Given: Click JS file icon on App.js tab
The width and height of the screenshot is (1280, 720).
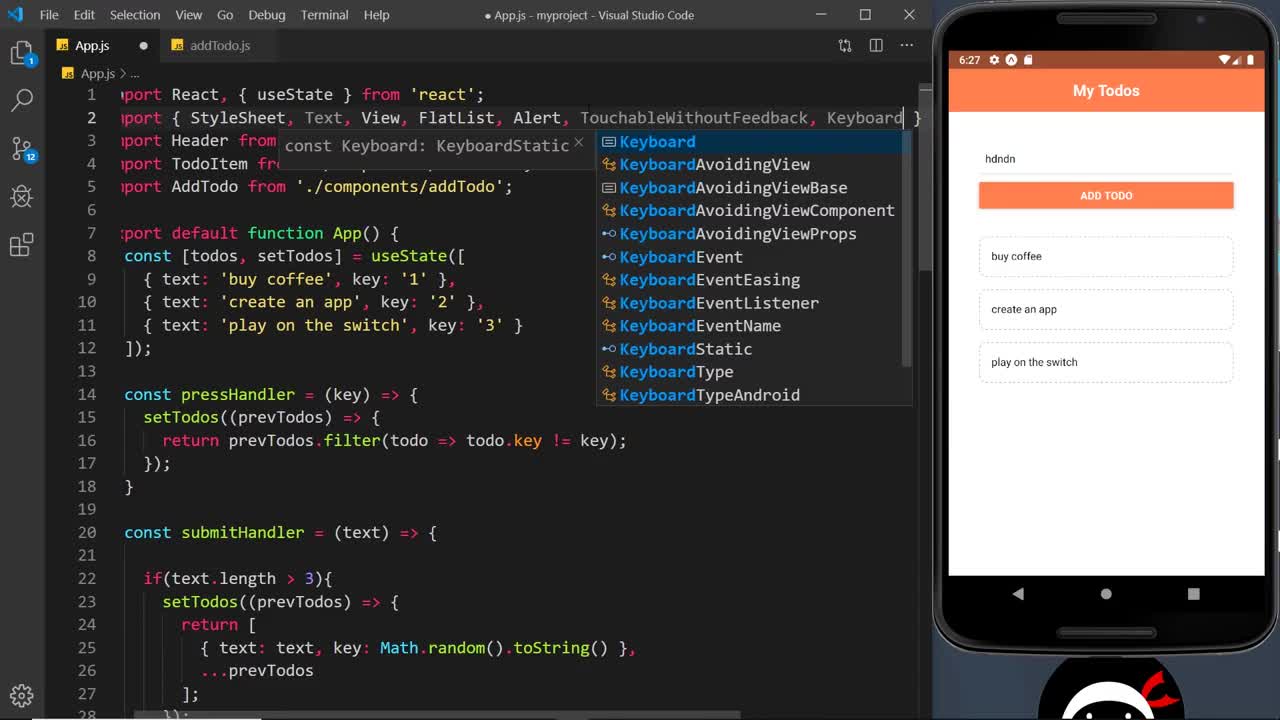Looking at the screenshot, I should [63, 45].
